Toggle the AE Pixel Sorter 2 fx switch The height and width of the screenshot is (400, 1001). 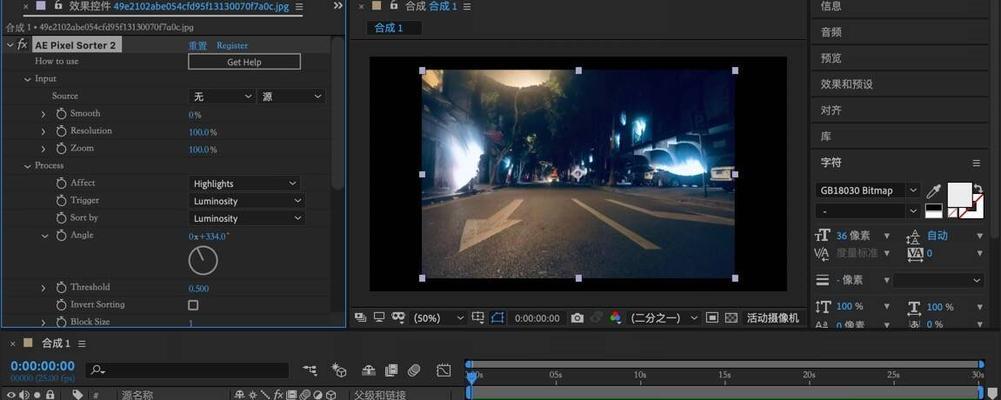pos(22,45)
